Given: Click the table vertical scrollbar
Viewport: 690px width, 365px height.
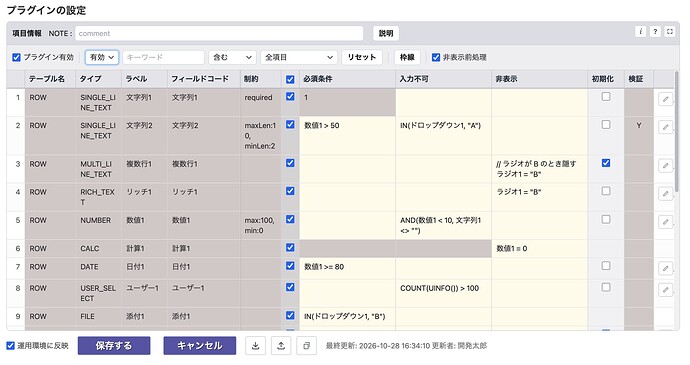Looking at the screenshot, I should (677, 132).
